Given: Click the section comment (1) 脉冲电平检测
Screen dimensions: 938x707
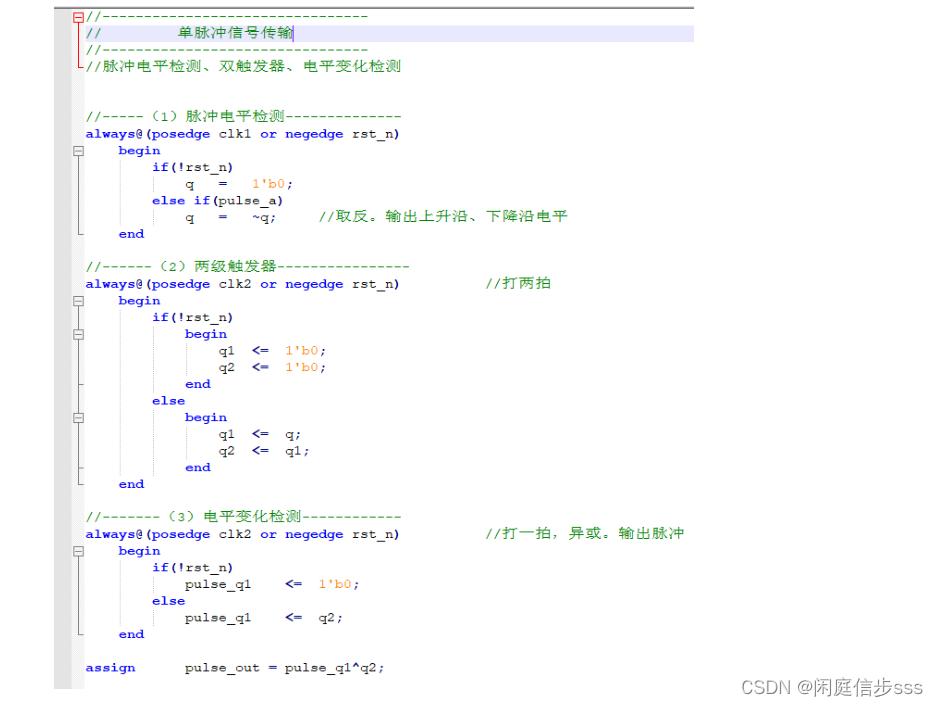Looking at the screenshot, I should tap(243, 116).
